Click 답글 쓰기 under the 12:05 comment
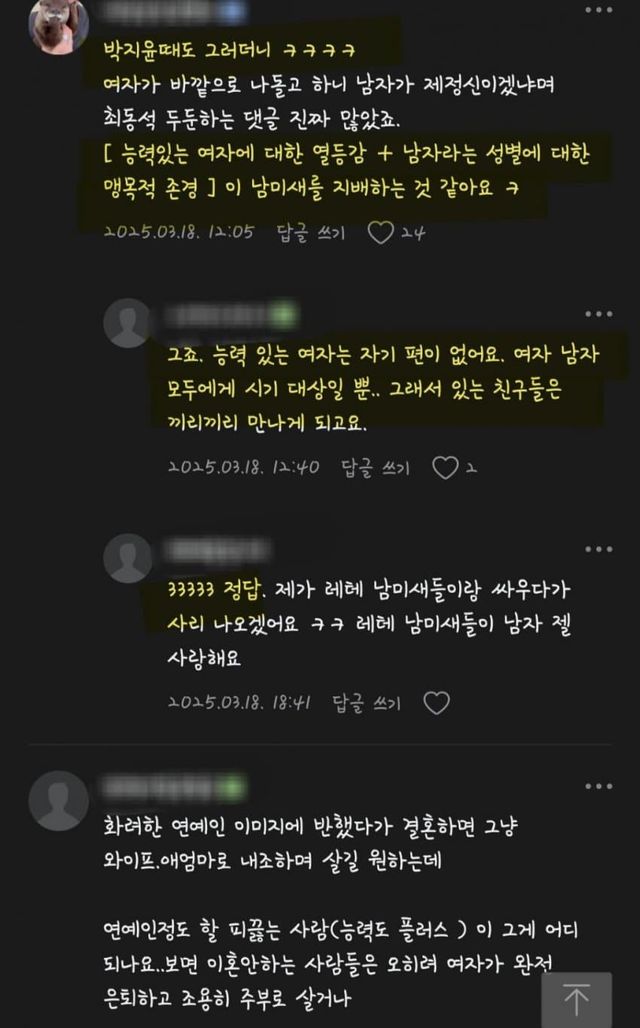 coord(311,233)
